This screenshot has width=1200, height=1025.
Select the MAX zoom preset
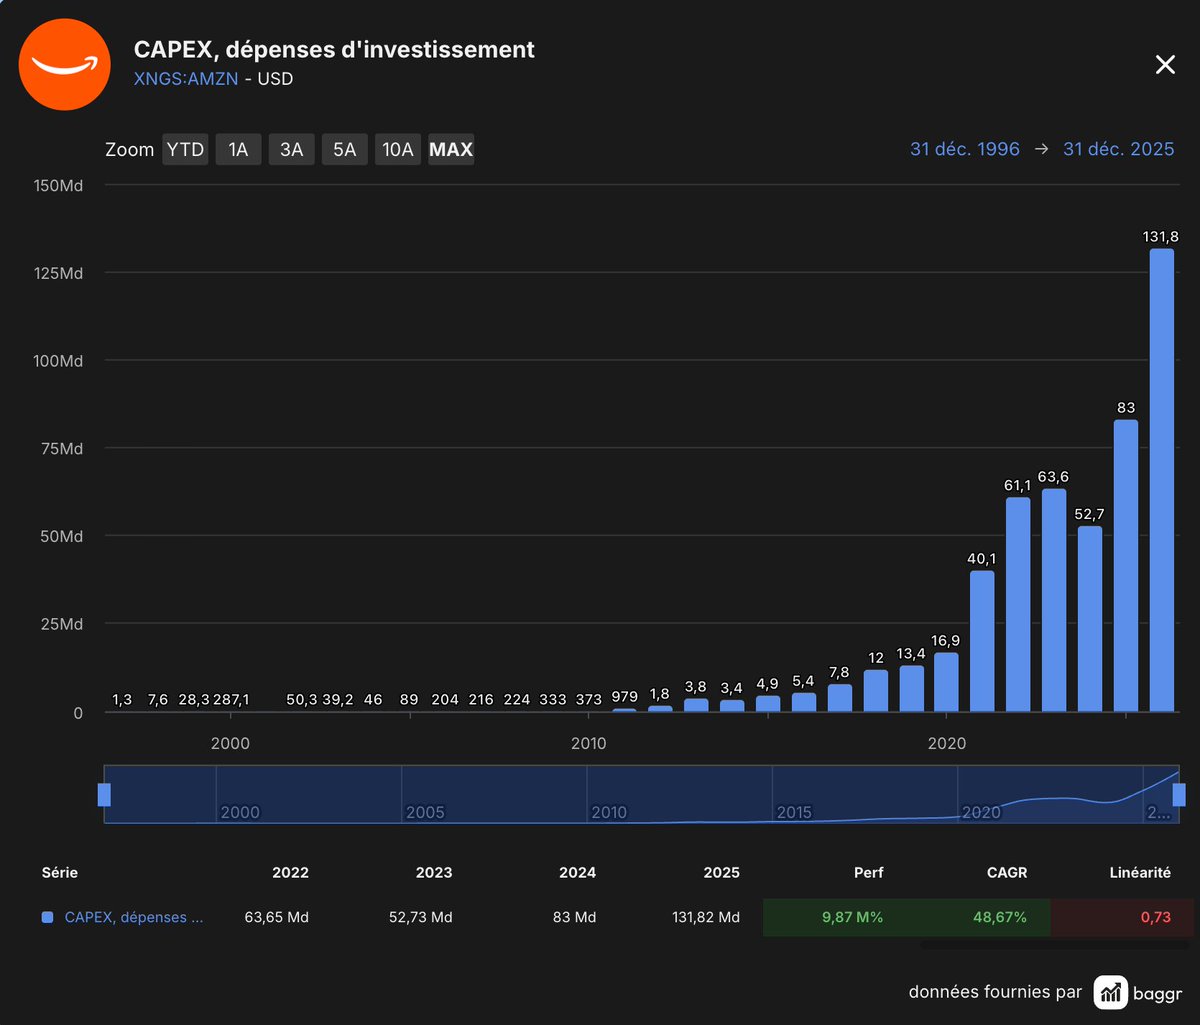(x=450, y=149)
